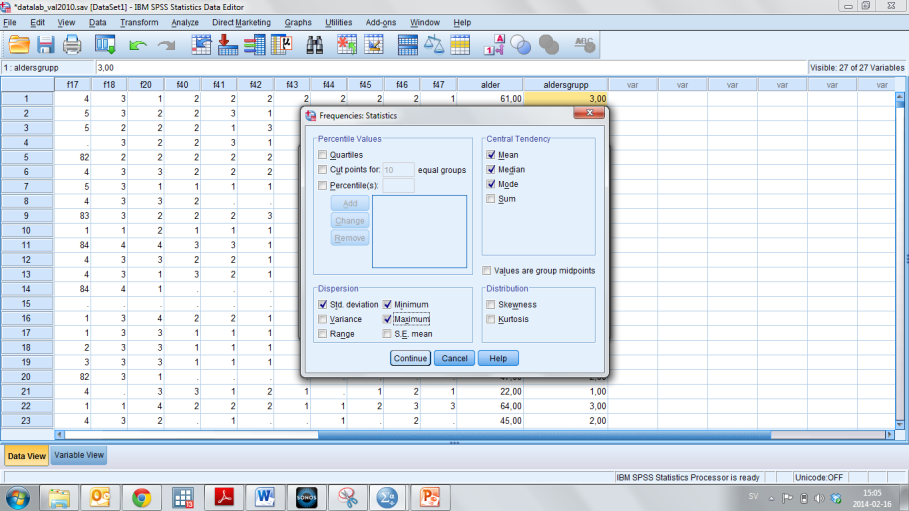
Task: Click Cancel in the Statistics dialog
Action: coord(454,358)
